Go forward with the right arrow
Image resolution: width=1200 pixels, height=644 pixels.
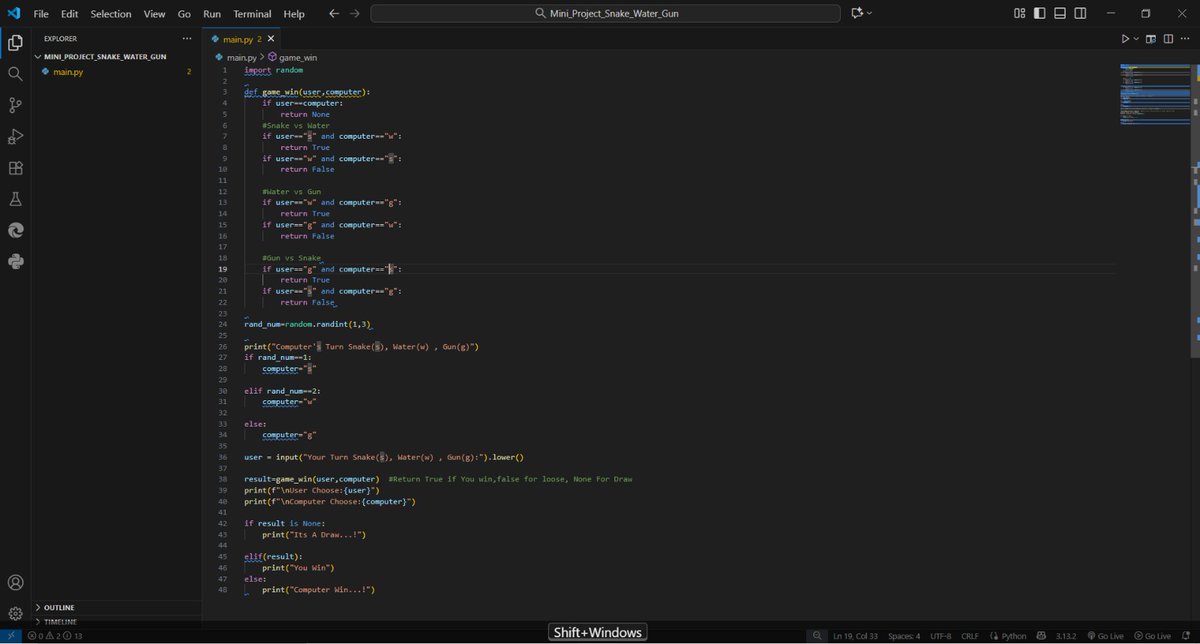tap(355, 14)
